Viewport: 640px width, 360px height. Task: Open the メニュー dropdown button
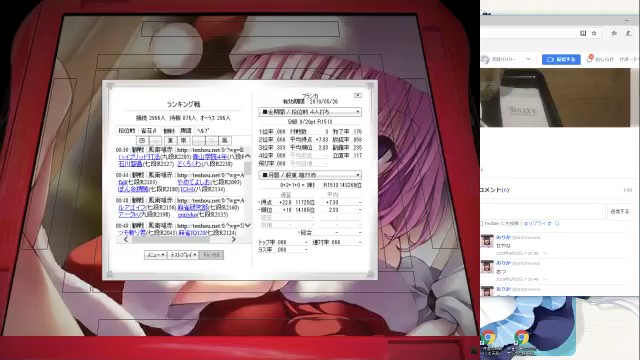155,255
